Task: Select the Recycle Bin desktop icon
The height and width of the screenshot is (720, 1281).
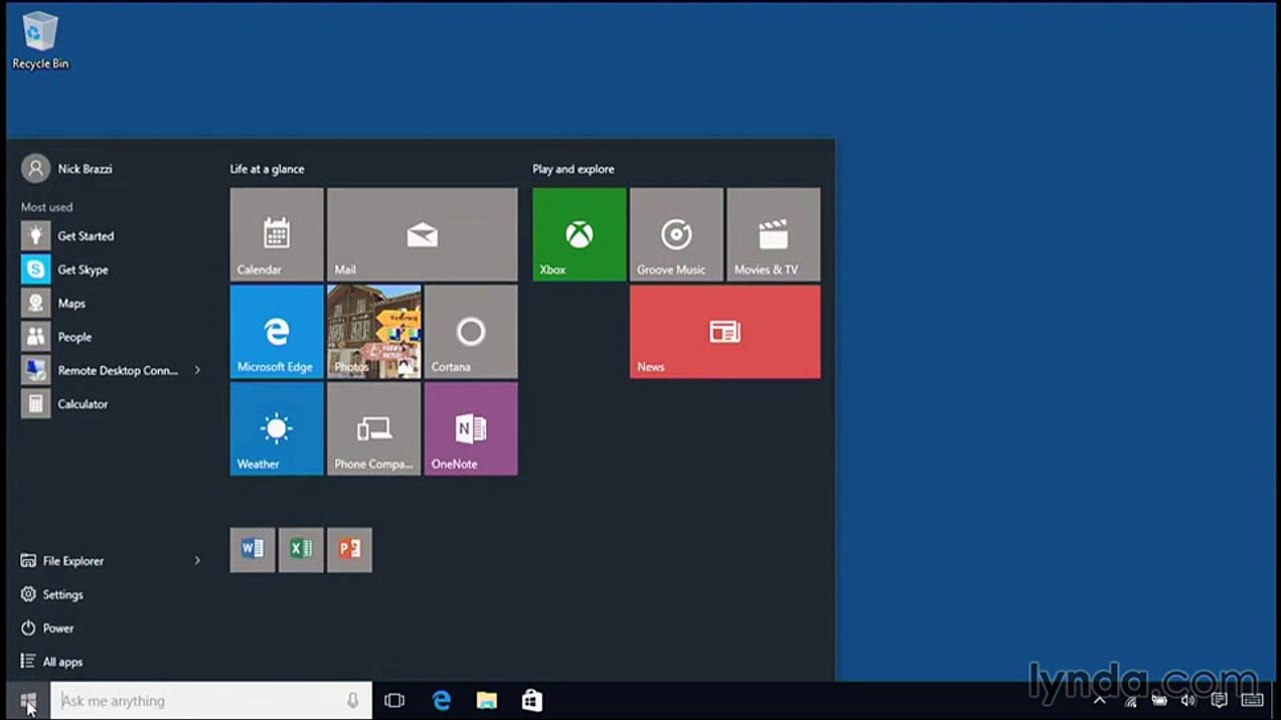Action: (40, 41)
